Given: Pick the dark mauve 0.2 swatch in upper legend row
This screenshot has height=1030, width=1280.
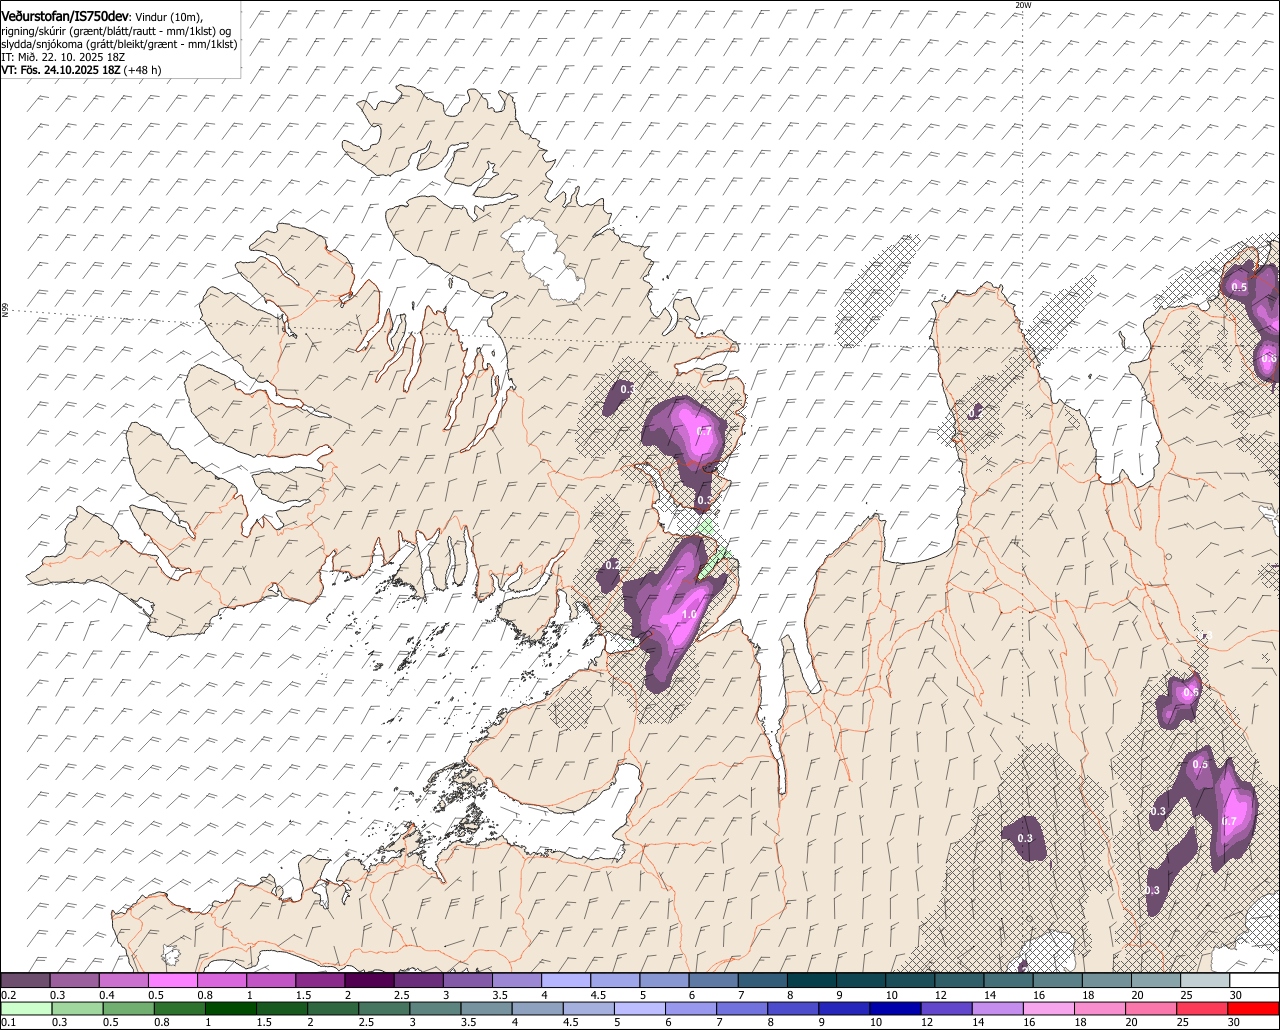Looking at the screenshot, I should pyautogui.click(x=25, y=980).
